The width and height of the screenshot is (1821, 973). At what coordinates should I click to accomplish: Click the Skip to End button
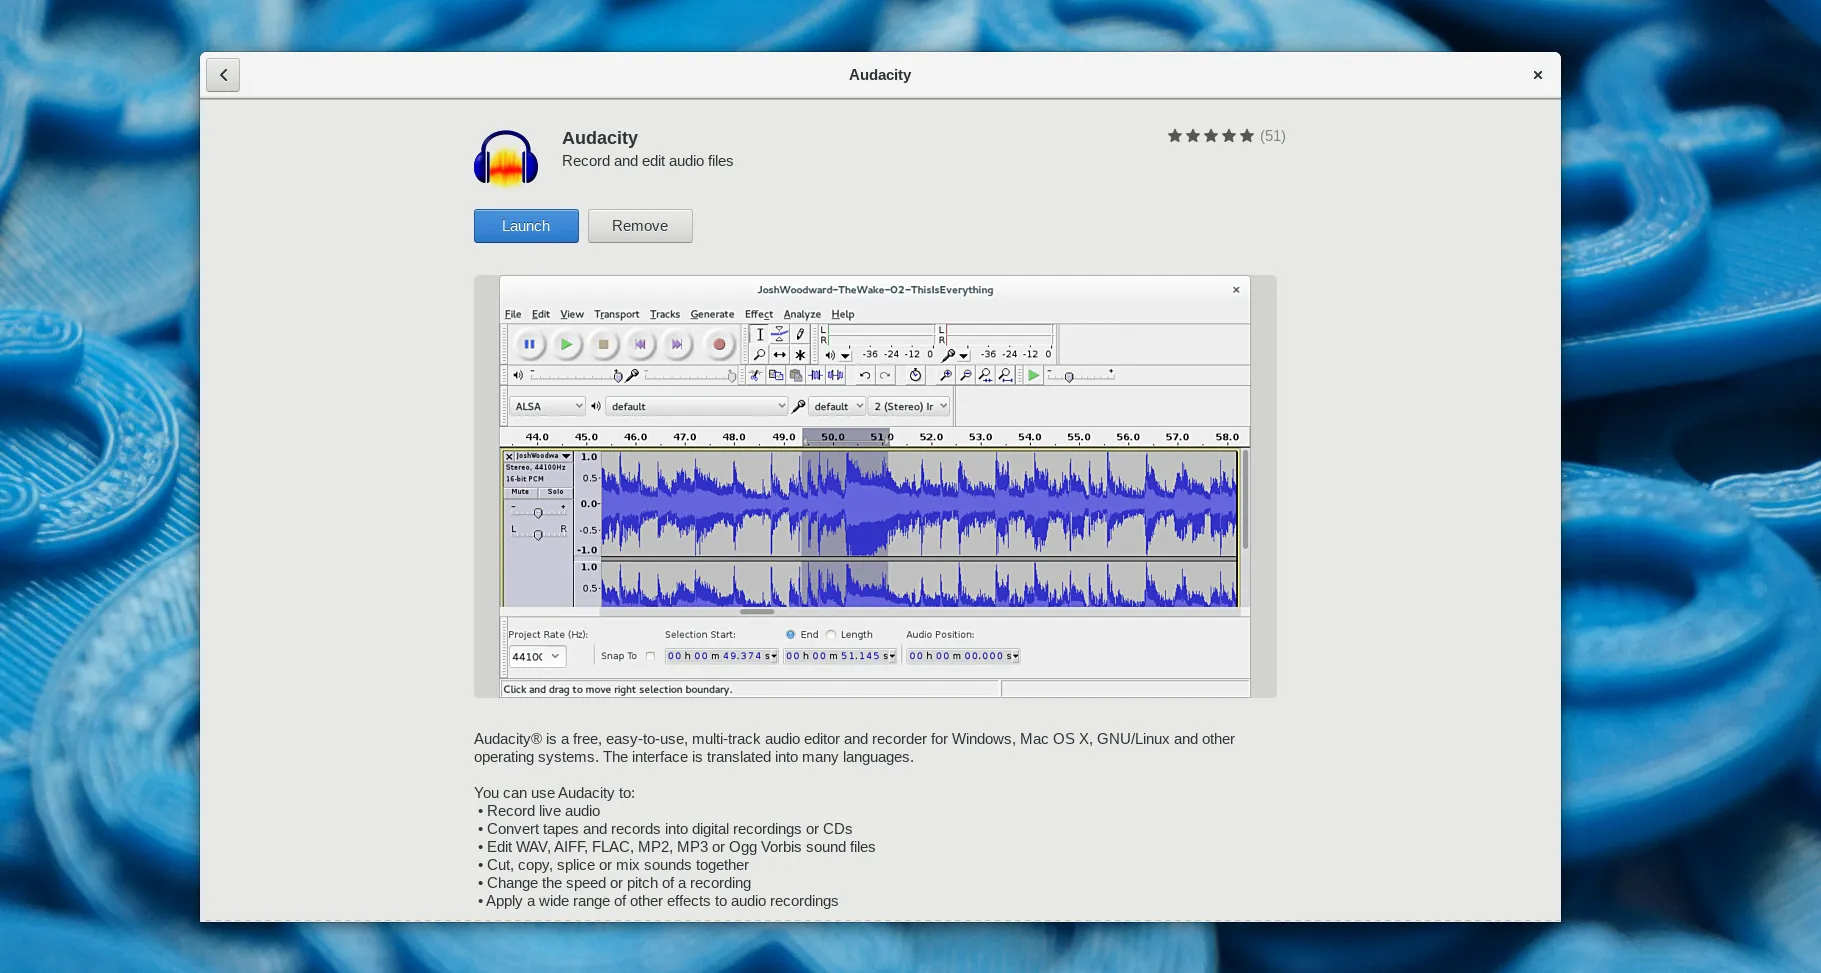coord(677,345)
